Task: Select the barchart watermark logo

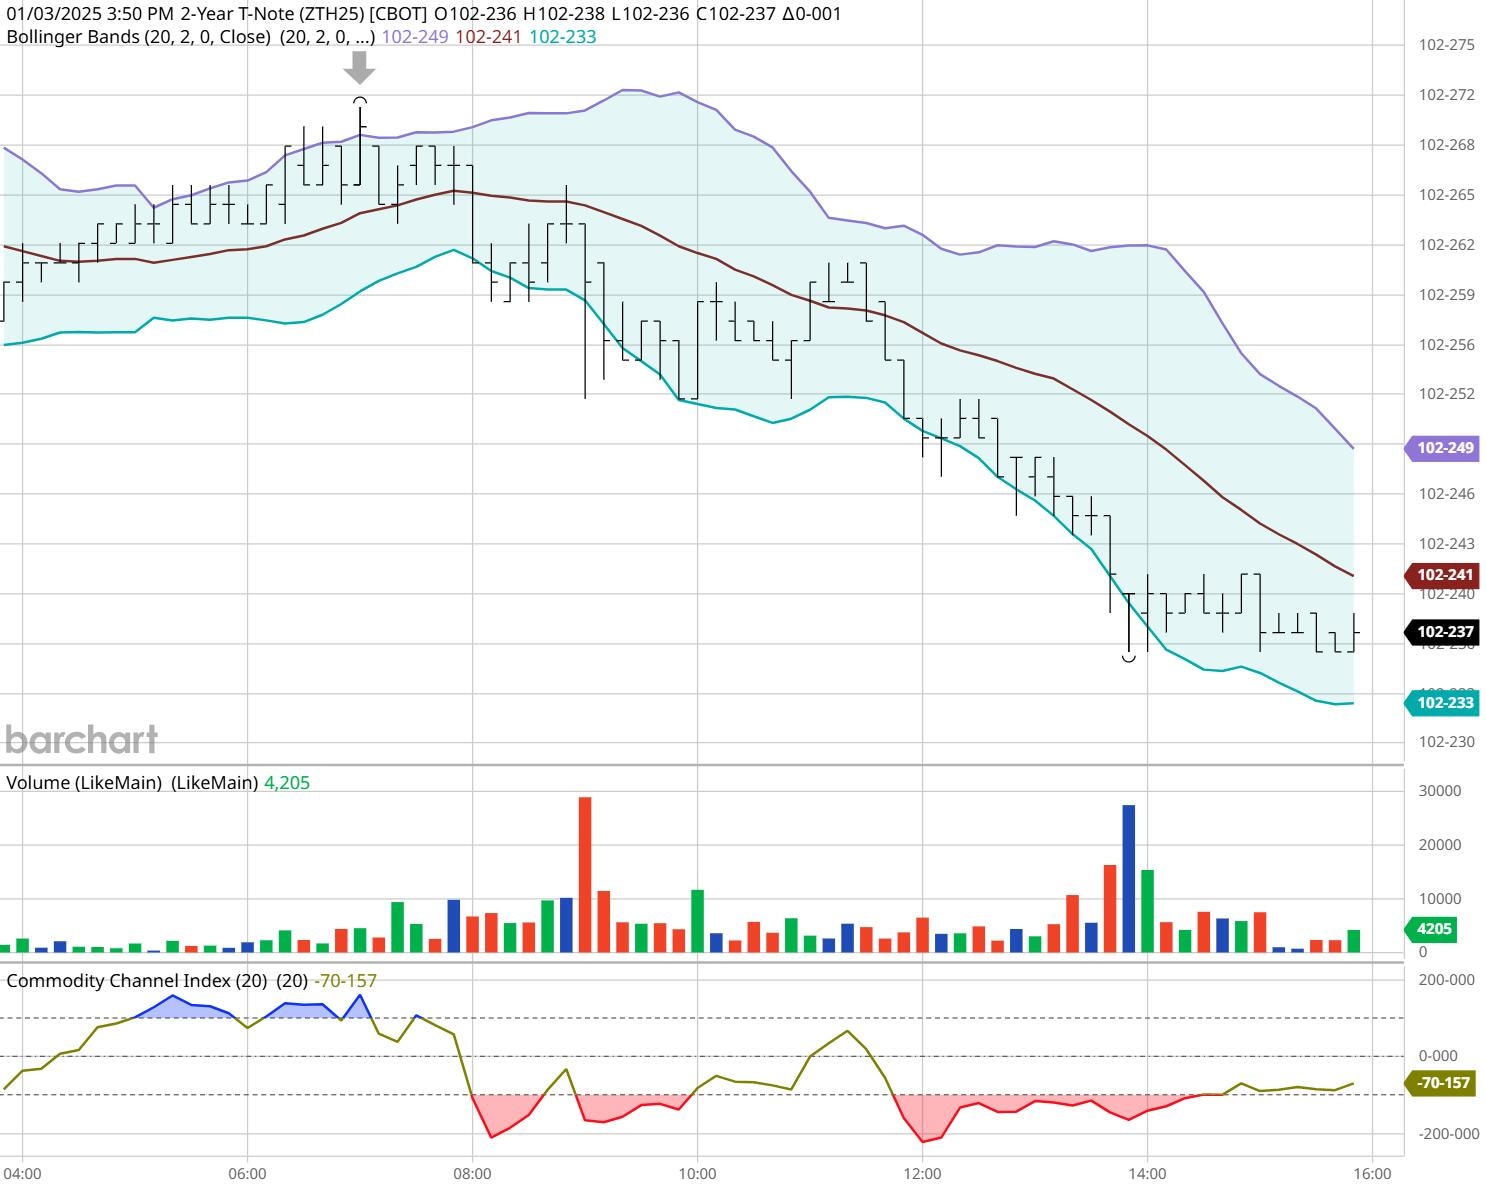Action: click(82, 740)
